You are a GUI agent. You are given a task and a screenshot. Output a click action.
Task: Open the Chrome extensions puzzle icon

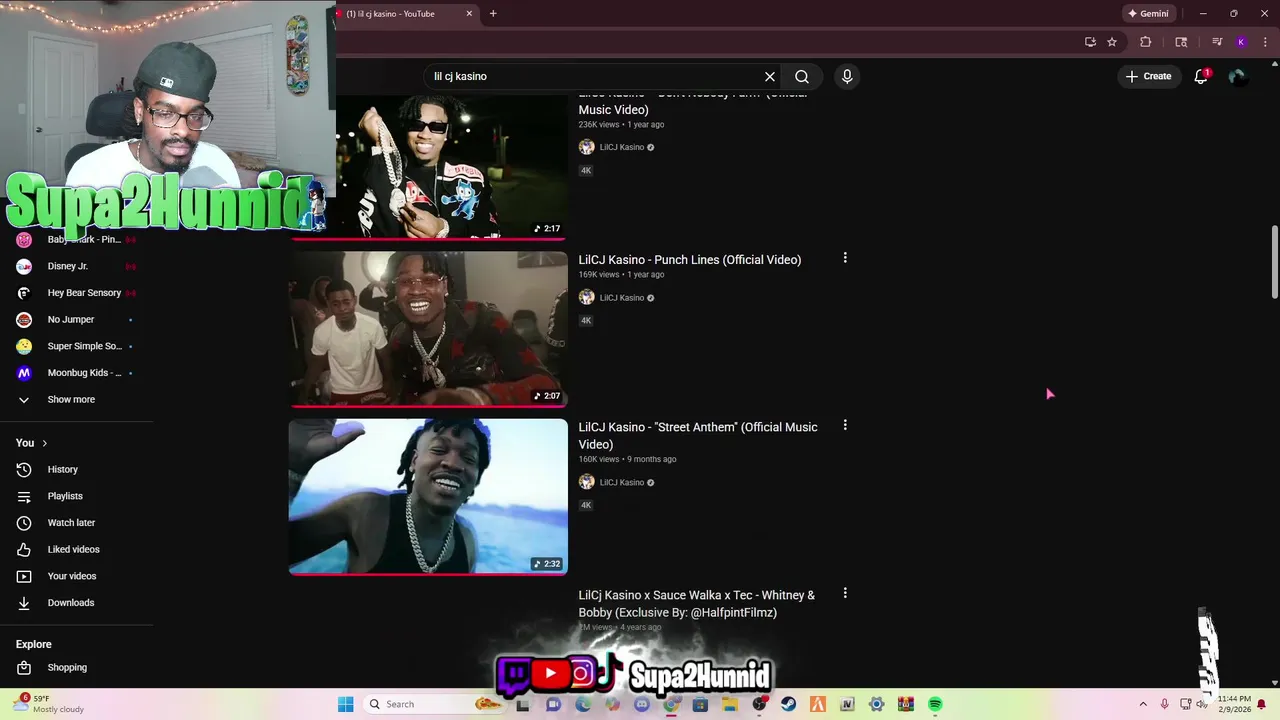(x=1146, y=42)
